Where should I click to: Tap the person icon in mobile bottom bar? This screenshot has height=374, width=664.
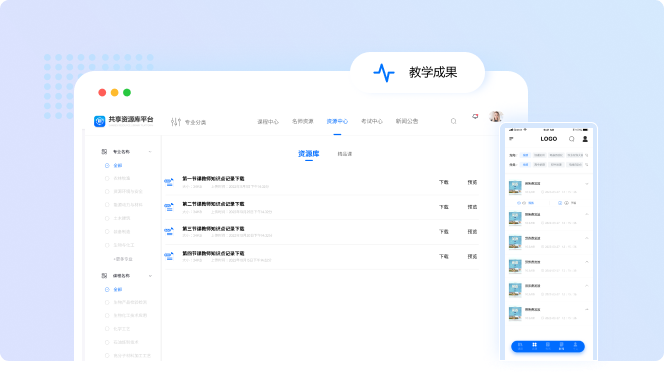(x=575, y=346)
